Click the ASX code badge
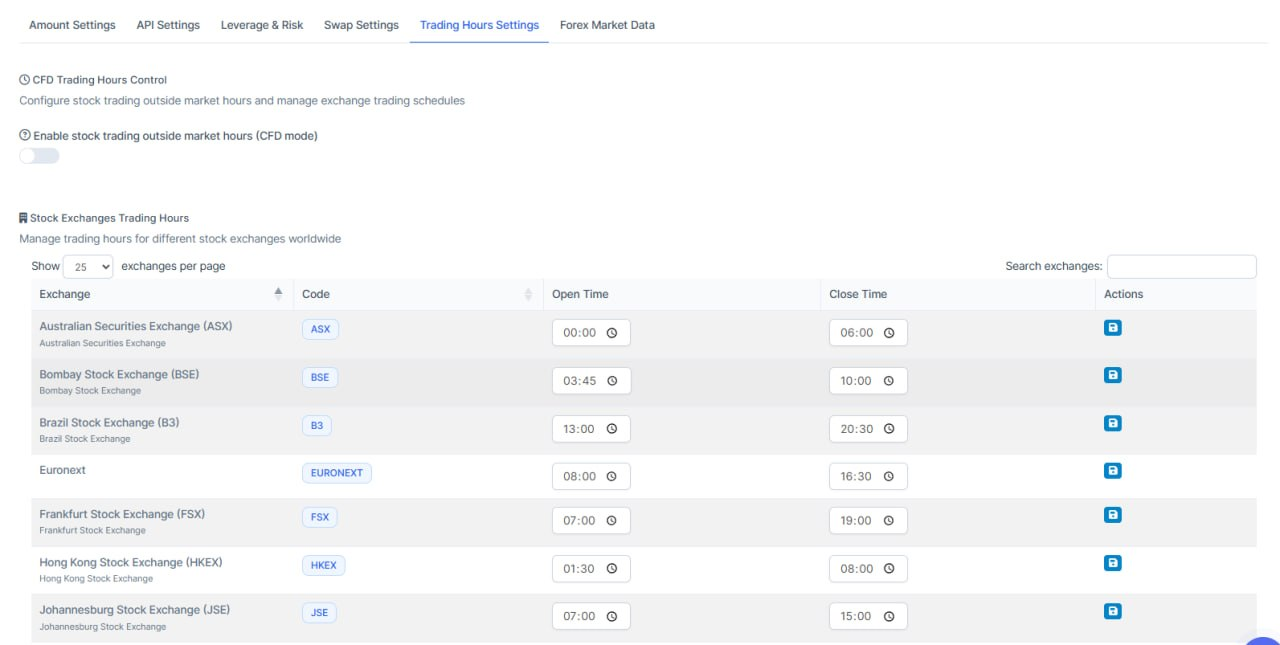The image size is (1280, 645). point(320,329)
